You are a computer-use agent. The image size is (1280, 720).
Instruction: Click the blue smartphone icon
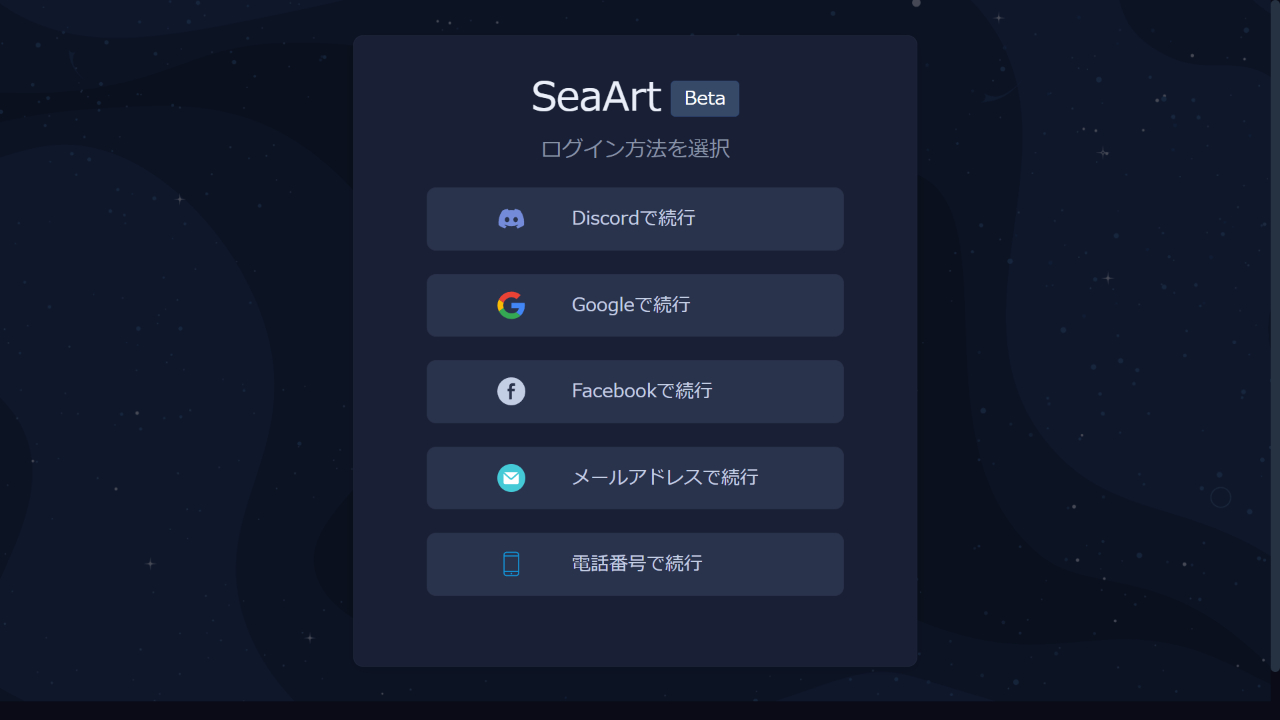(x=511, y=564)
